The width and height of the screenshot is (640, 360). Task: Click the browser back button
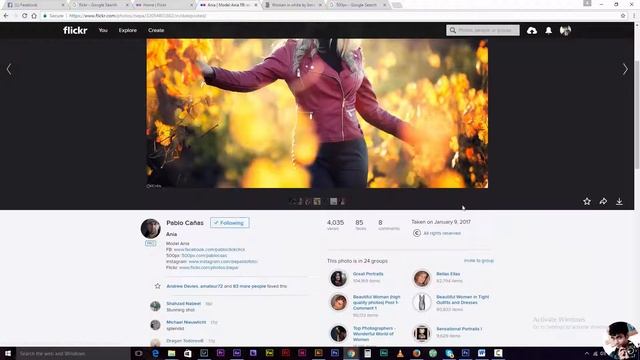[x=6, y=16]
